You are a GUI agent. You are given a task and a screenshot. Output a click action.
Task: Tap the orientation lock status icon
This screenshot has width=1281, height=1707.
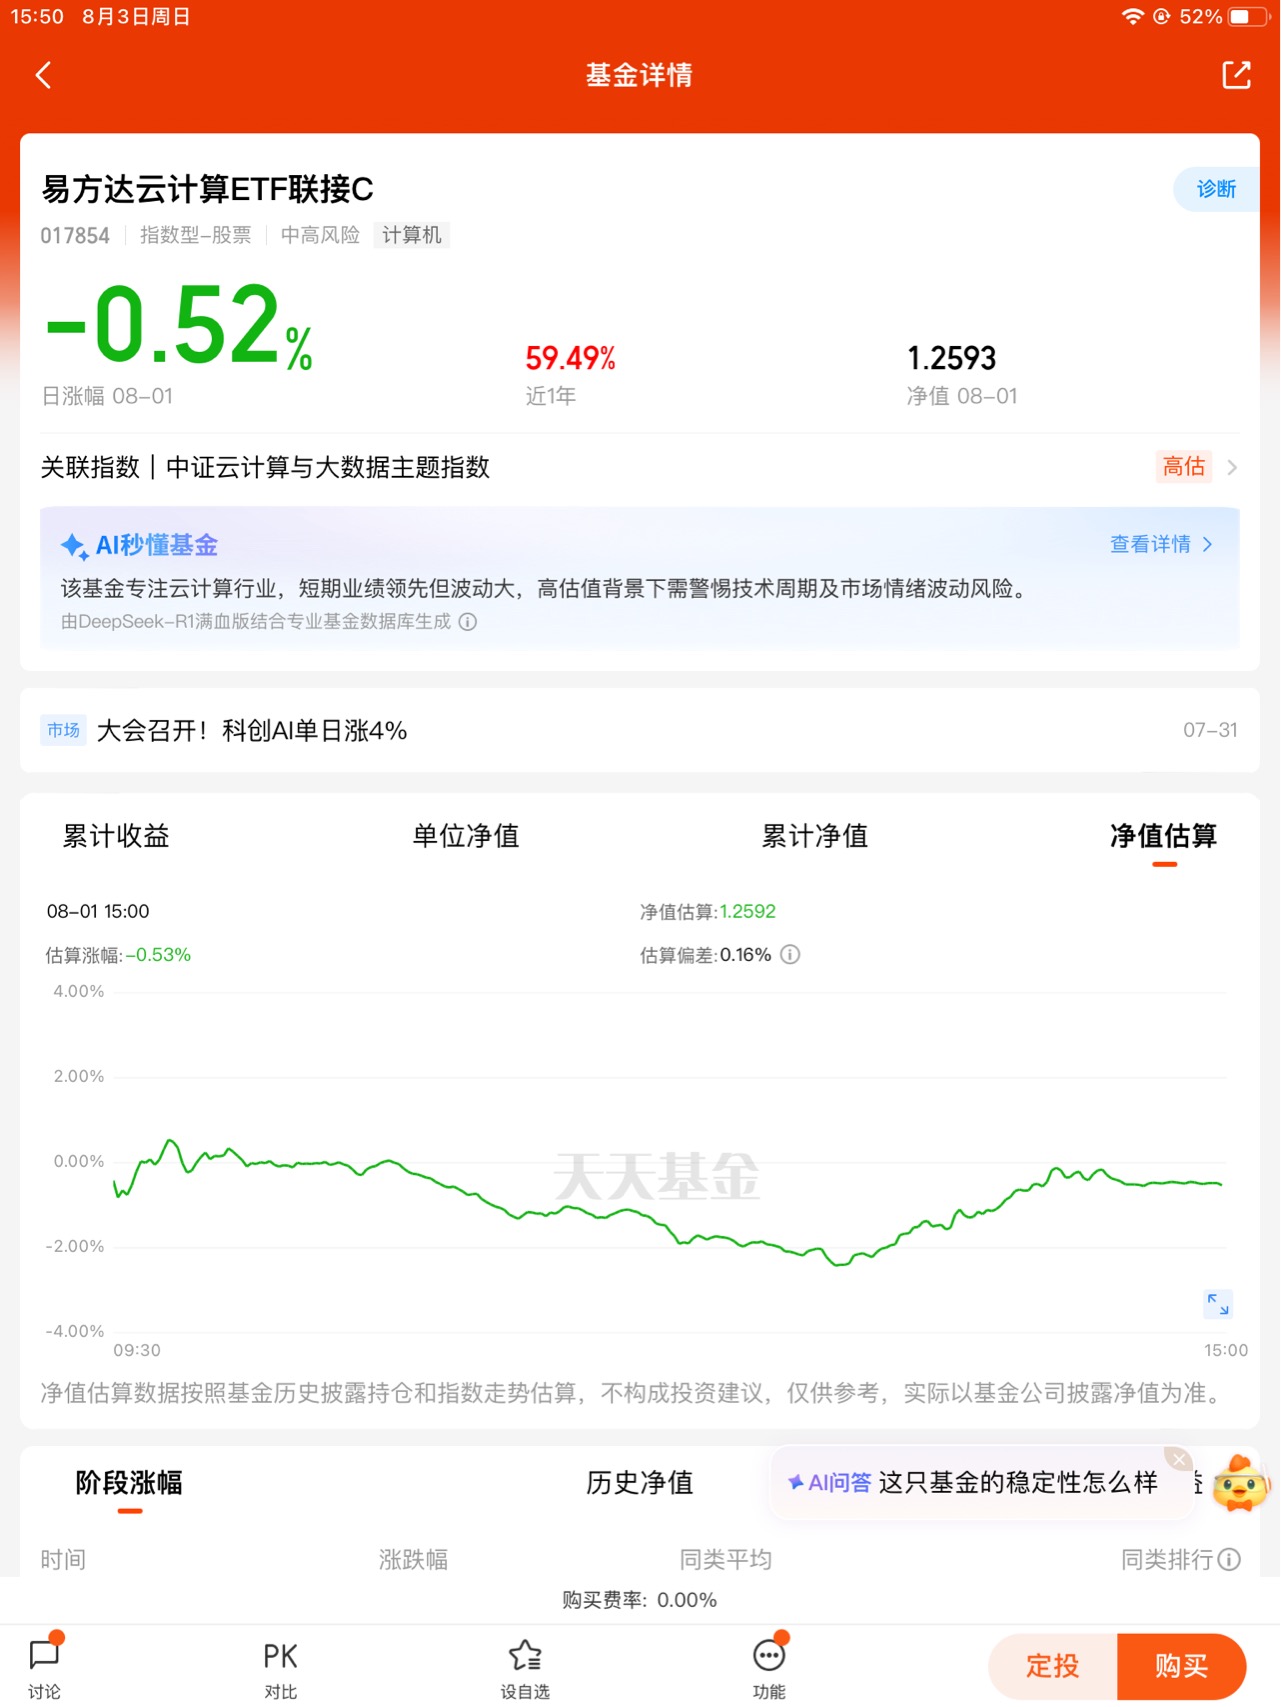[x=1161, y=17]
